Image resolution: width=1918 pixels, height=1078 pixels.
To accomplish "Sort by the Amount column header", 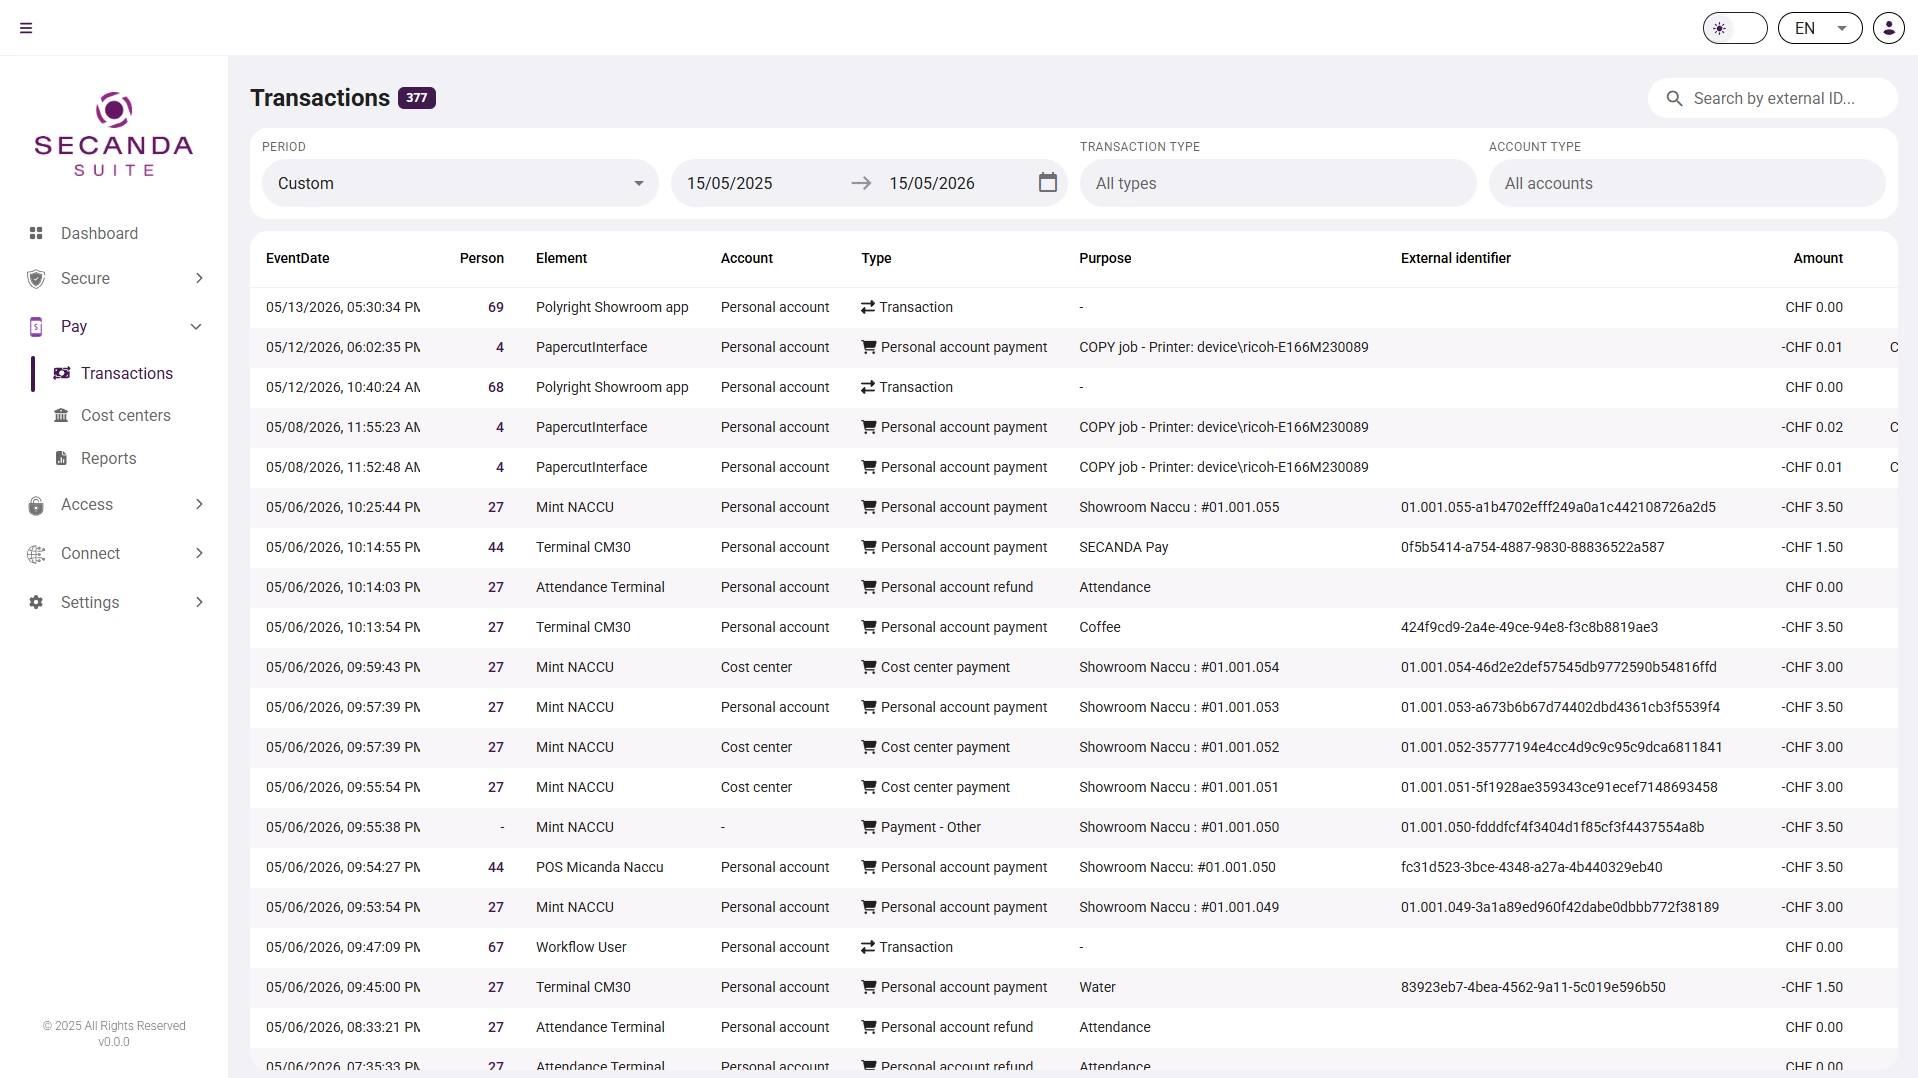I will pos(1817,258).
